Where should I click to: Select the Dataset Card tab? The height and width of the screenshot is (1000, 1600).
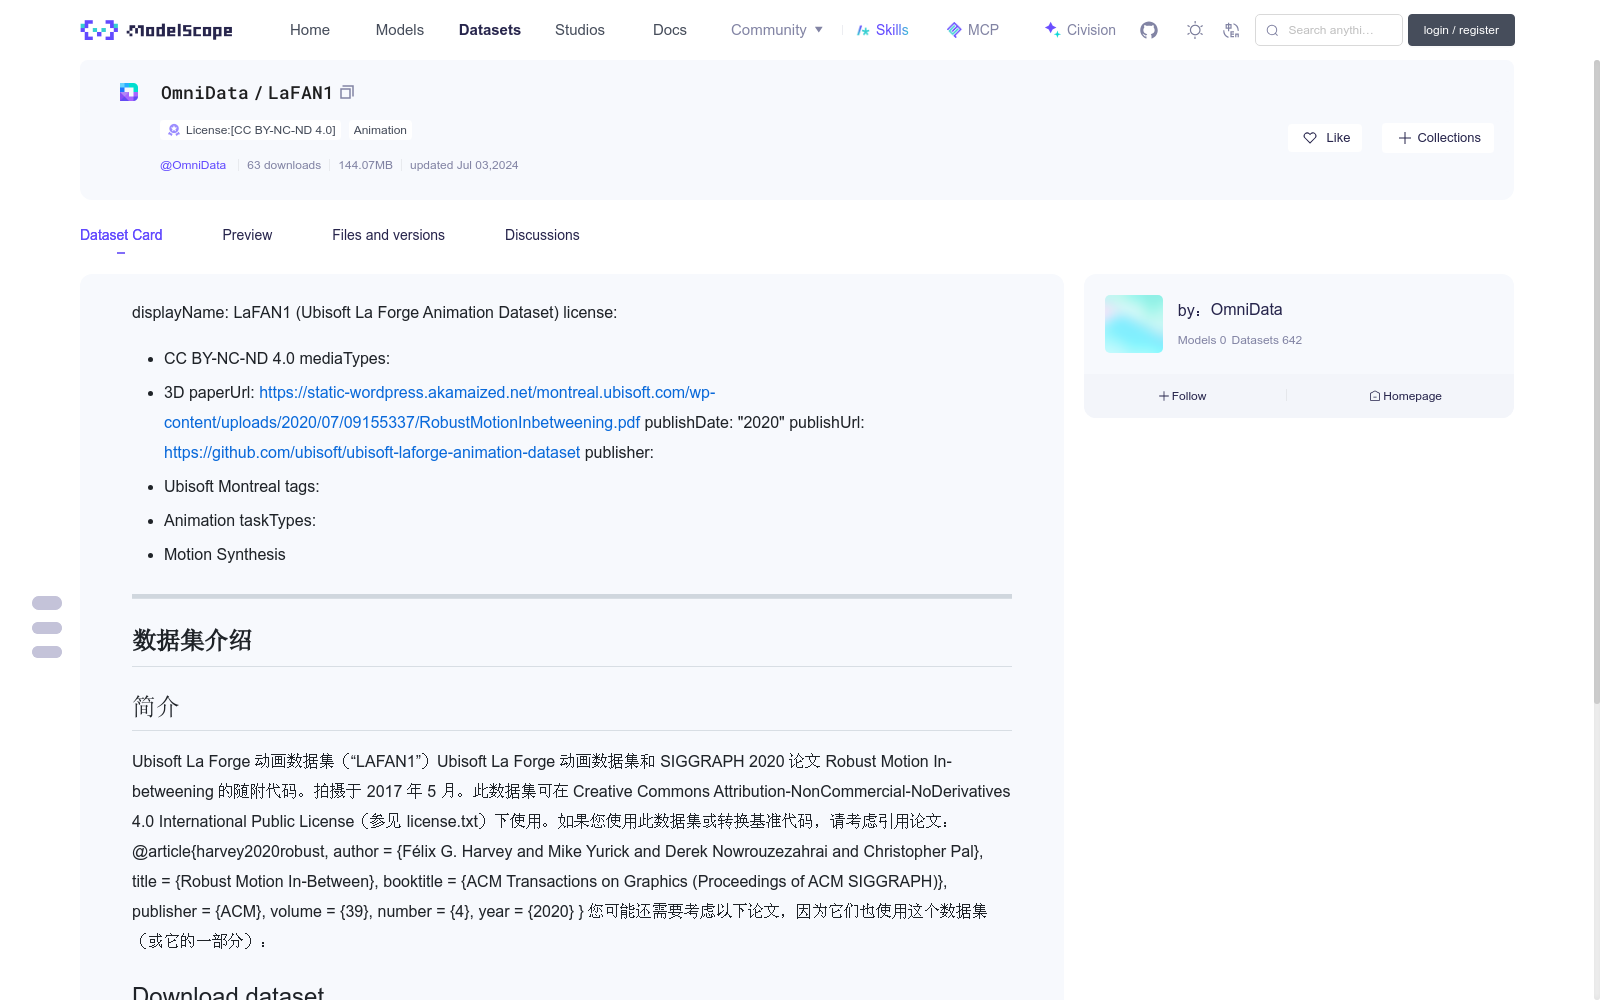(121, 235)
